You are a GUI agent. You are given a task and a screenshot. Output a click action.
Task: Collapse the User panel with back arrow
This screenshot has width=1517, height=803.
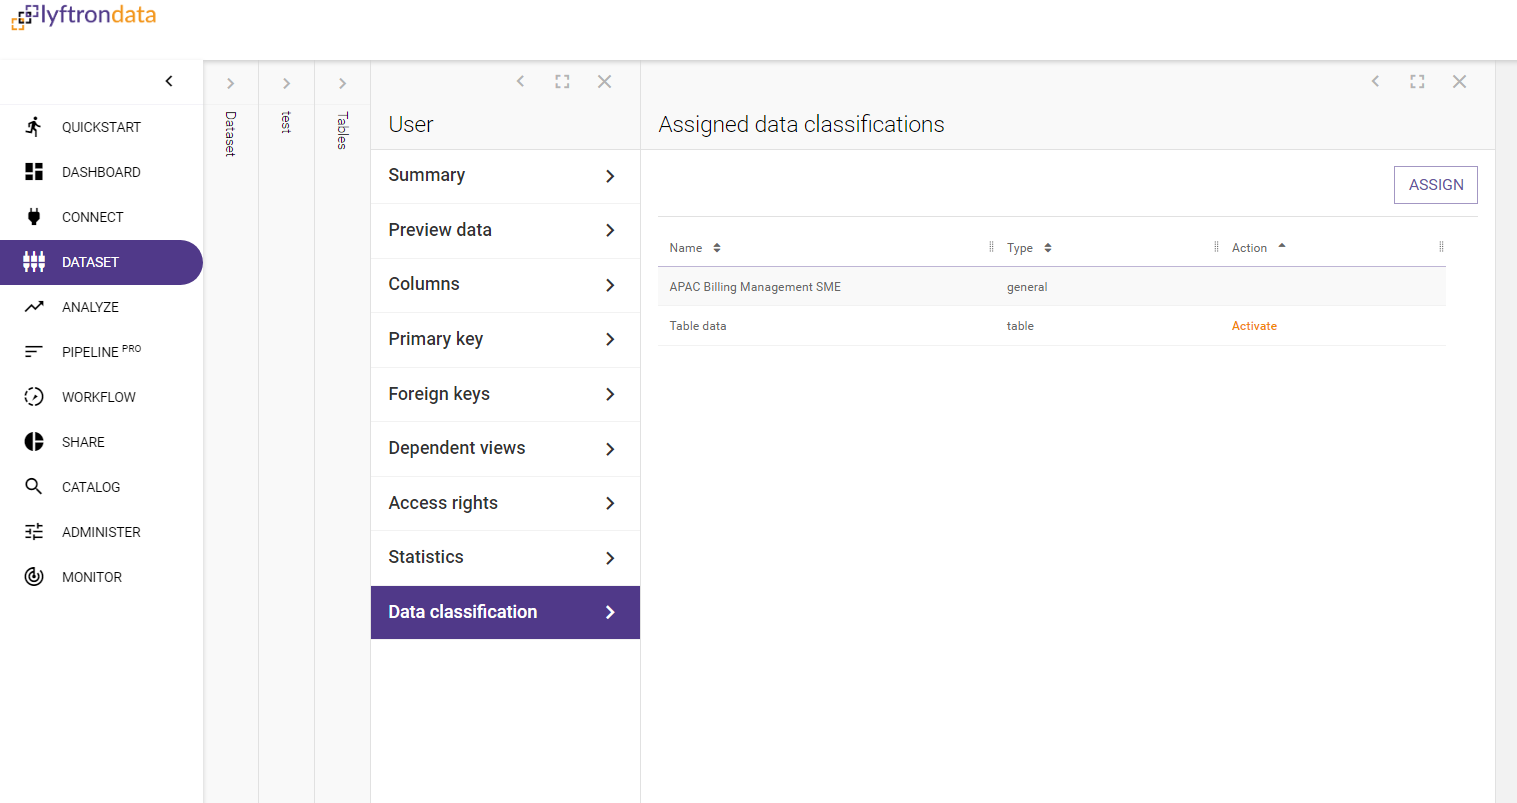pos(520,81)
